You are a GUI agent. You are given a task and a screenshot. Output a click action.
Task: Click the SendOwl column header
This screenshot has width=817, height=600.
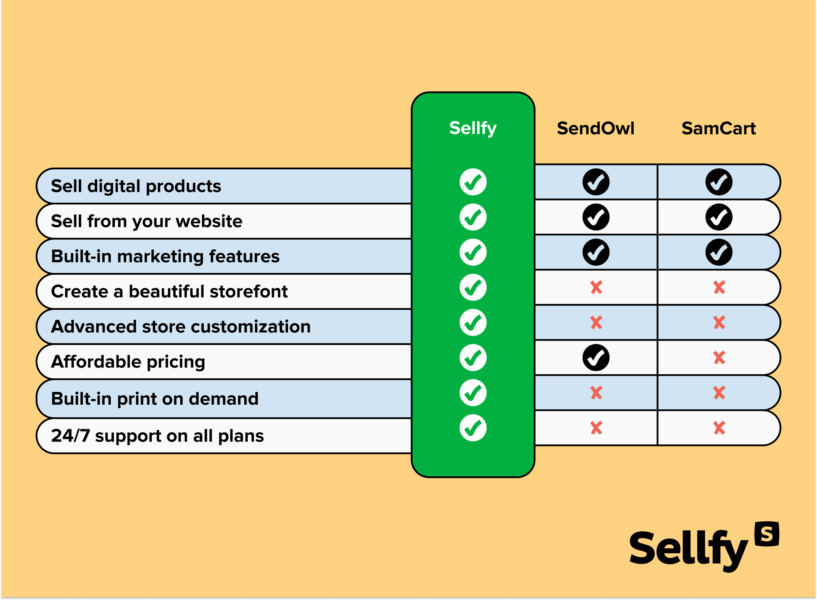click(x=596, y=129)
